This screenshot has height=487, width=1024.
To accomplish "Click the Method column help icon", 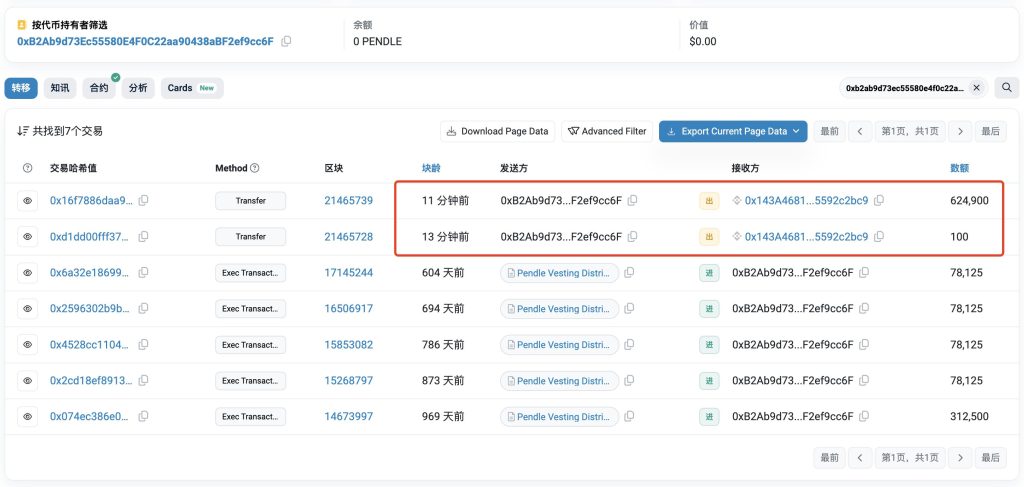I will point(255,168).
